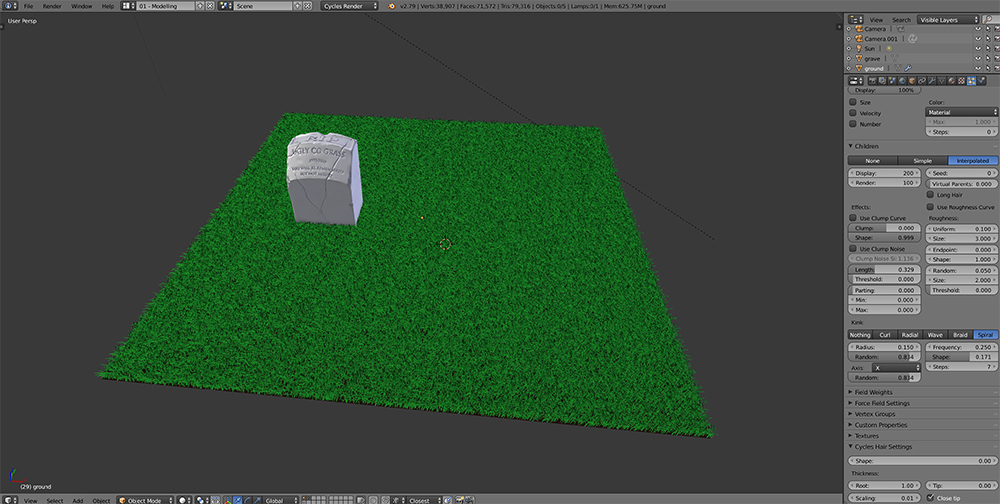Open the Material properties tab sphere icon
Image resolution: width=1000 pixels, height=504 pixels.
[x=952, y=81]
